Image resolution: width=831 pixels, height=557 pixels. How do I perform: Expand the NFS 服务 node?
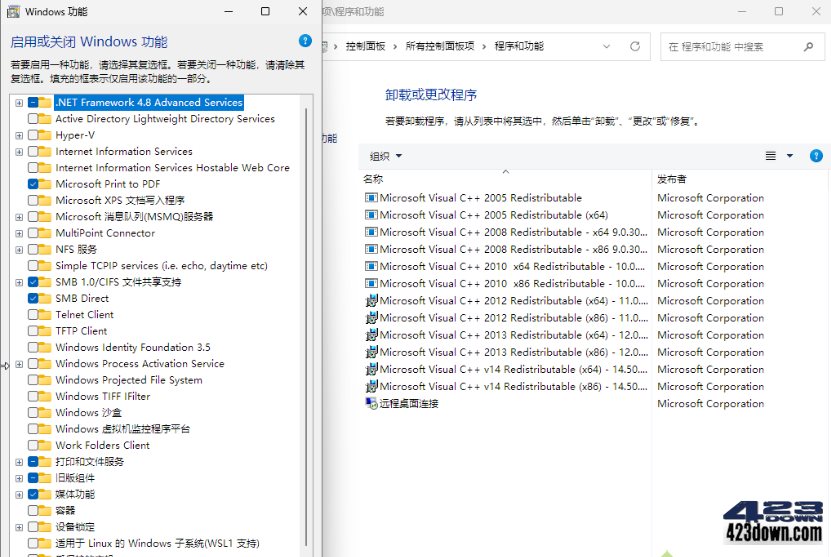tap(19, 250)
